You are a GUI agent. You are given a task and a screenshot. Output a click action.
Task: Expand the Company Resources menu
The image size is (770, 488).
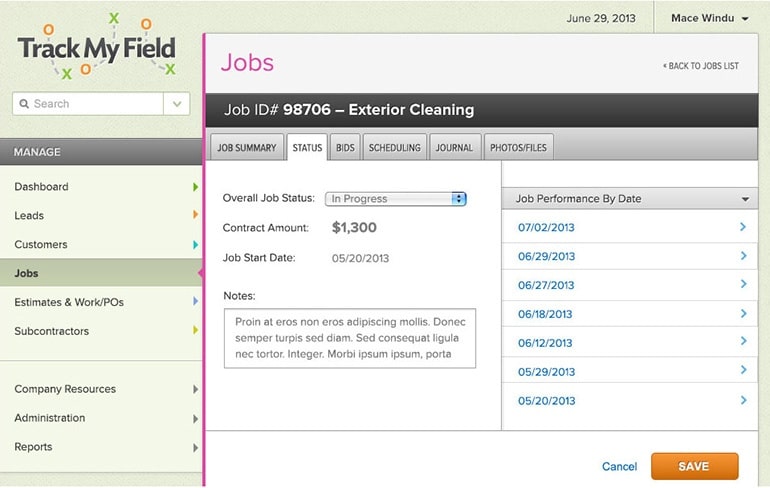[x=195, y=389]
